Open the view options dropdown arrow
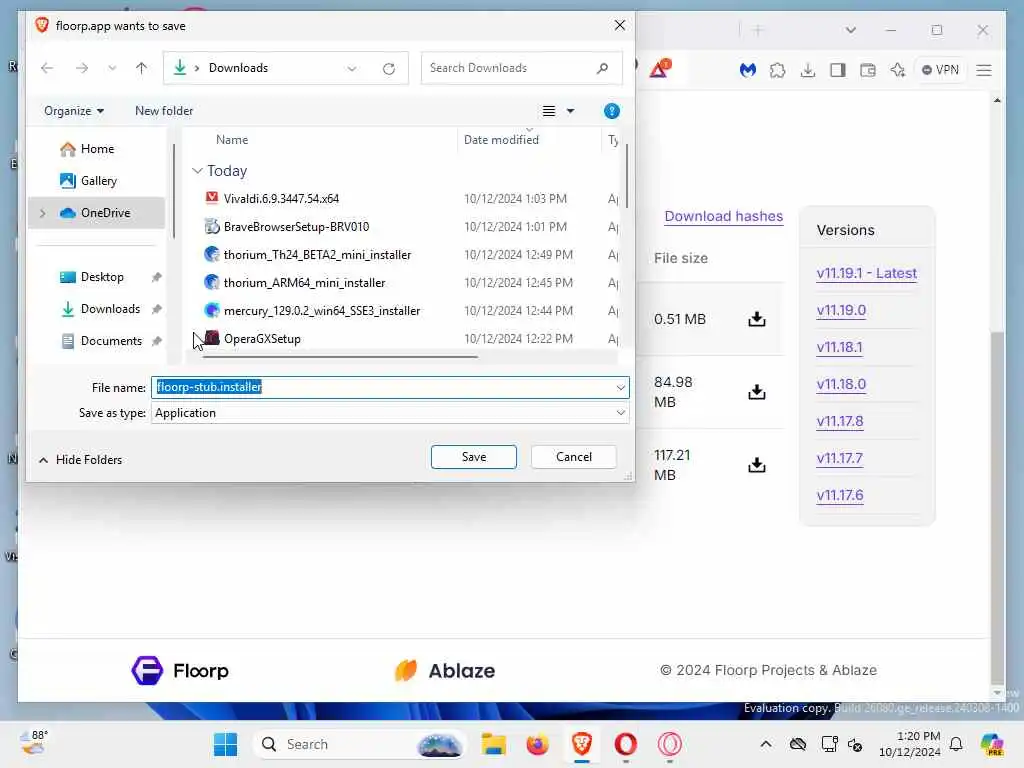Screen dimensions: 1024x768 [x=570, y=111]
